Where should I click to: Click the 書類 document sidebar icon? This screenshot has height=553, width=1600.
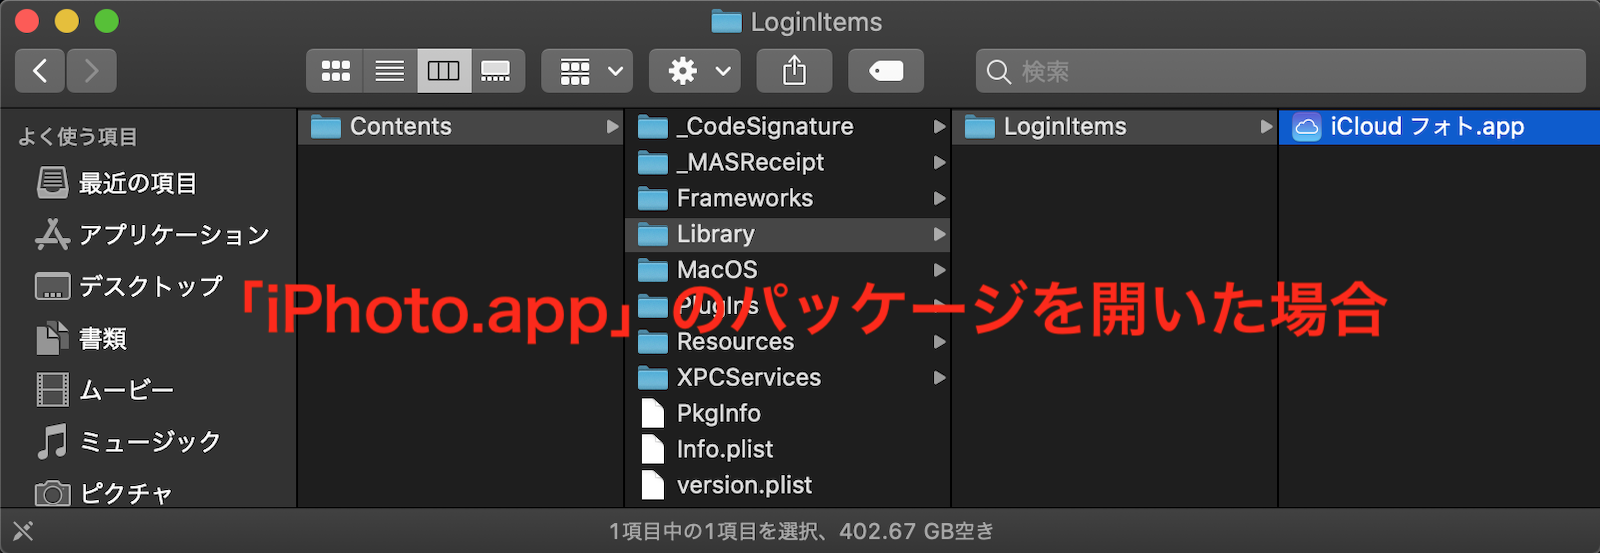click(x=52, y=338)
